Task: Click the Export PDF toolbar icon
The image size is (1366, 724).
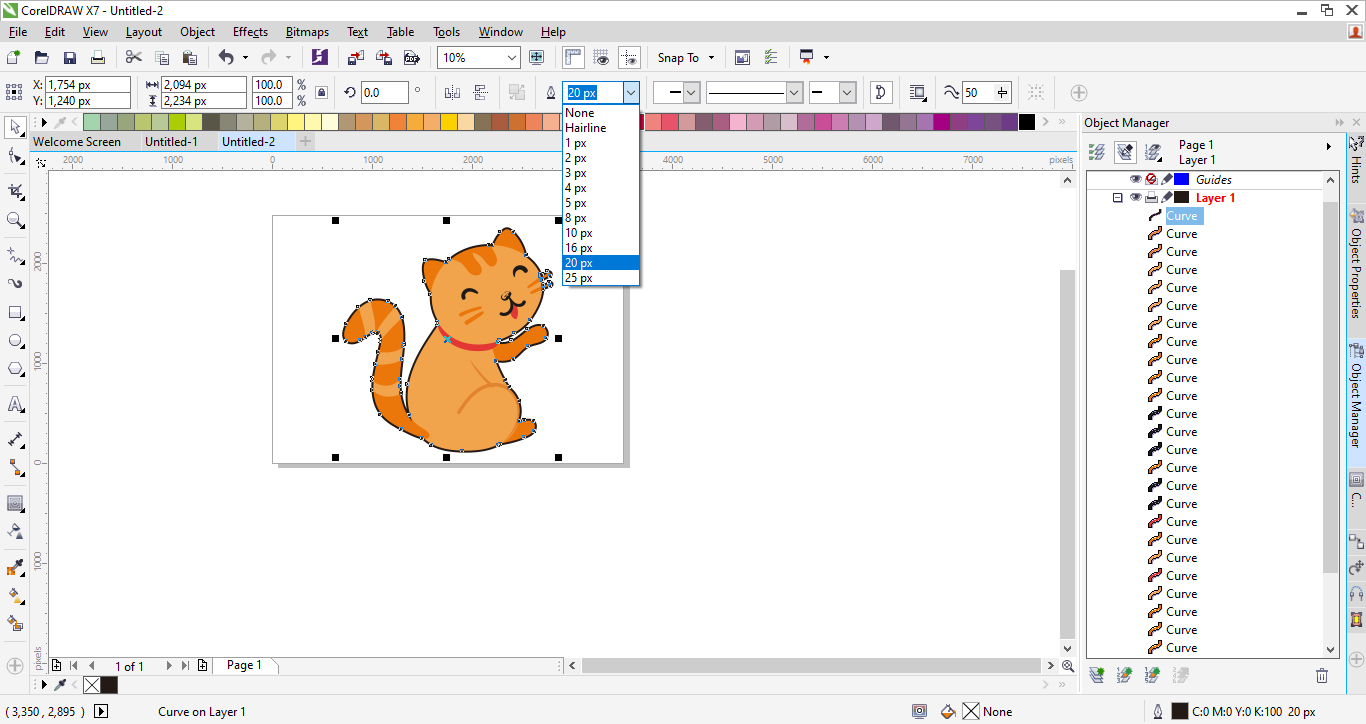Action: 412,57
